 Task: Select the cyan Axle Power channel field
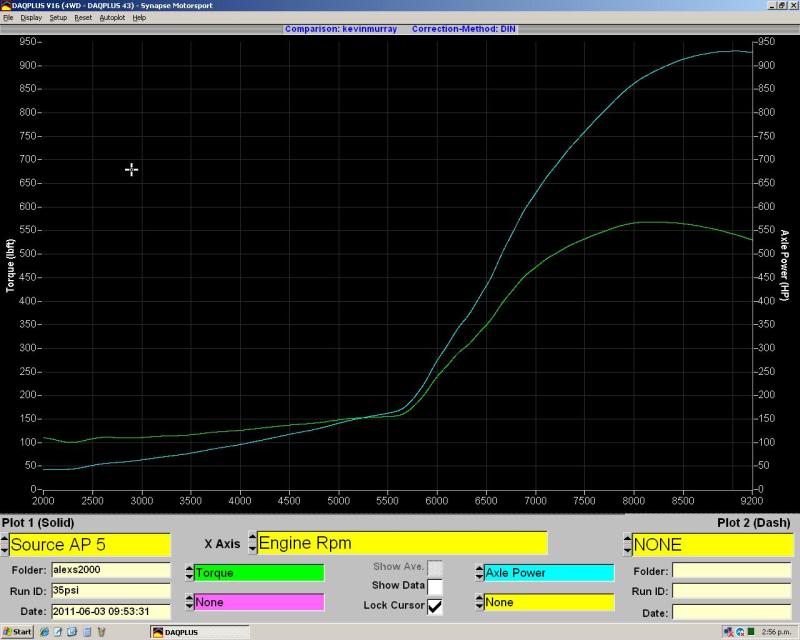tap(549, 573)
